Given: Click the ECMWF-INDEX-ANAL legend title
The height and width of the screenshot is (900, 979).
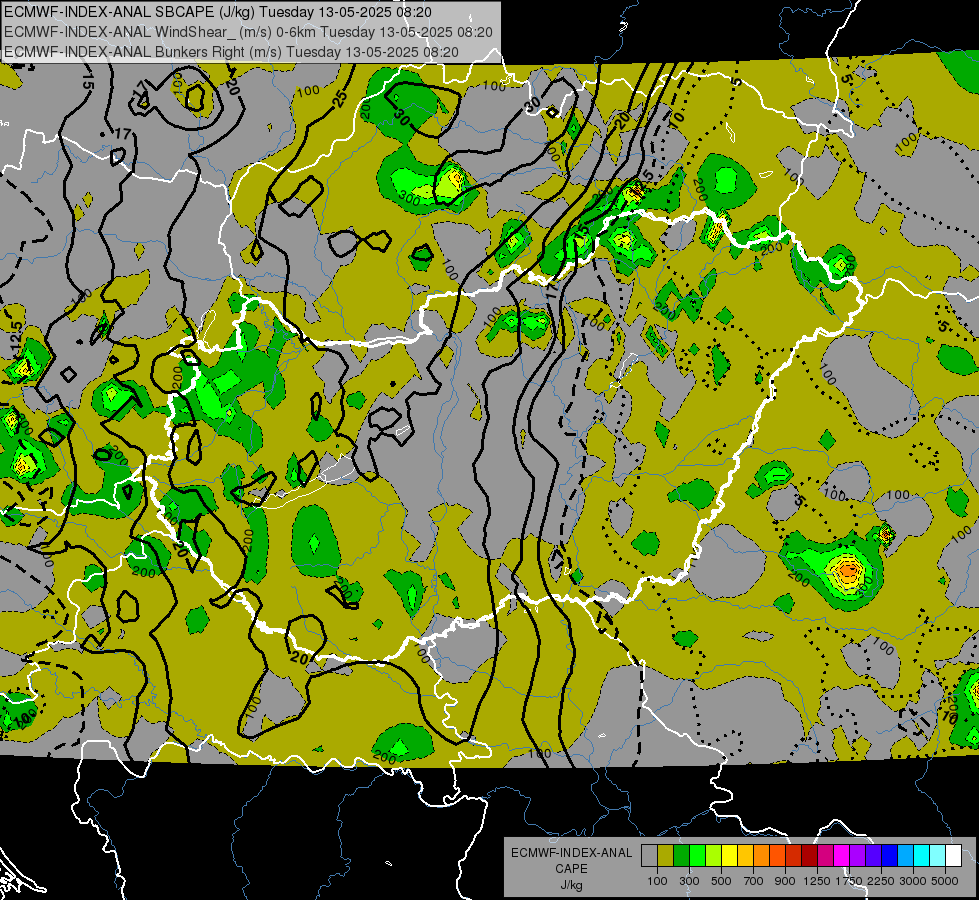Looking at the screenshot, I should pyautogui.click(x=571, y=853).
